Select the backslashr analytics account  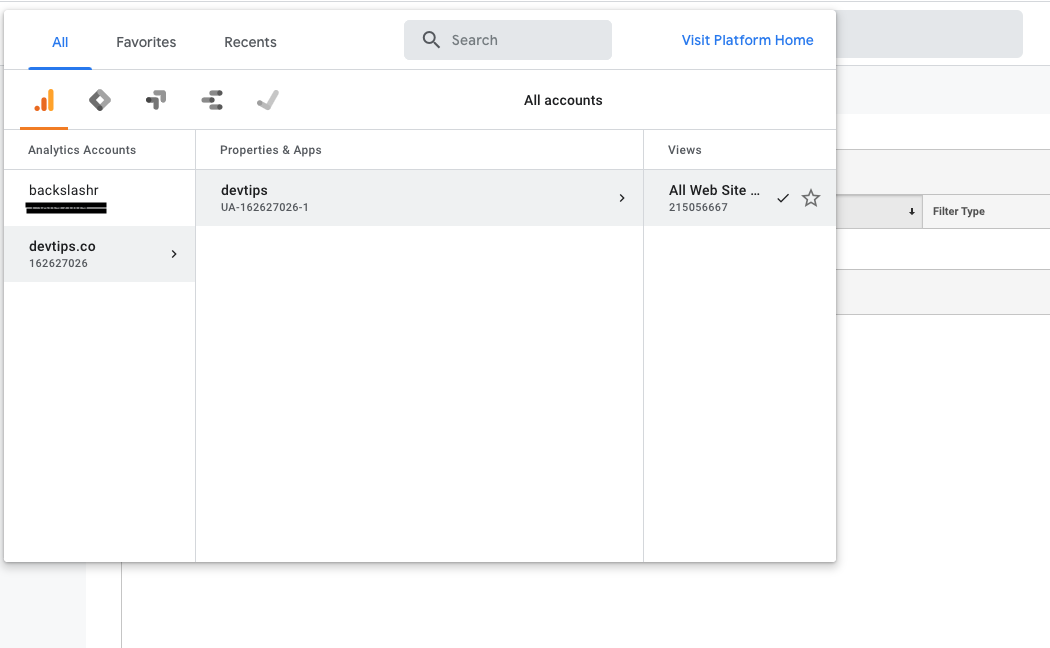click(x=100, y=198)
